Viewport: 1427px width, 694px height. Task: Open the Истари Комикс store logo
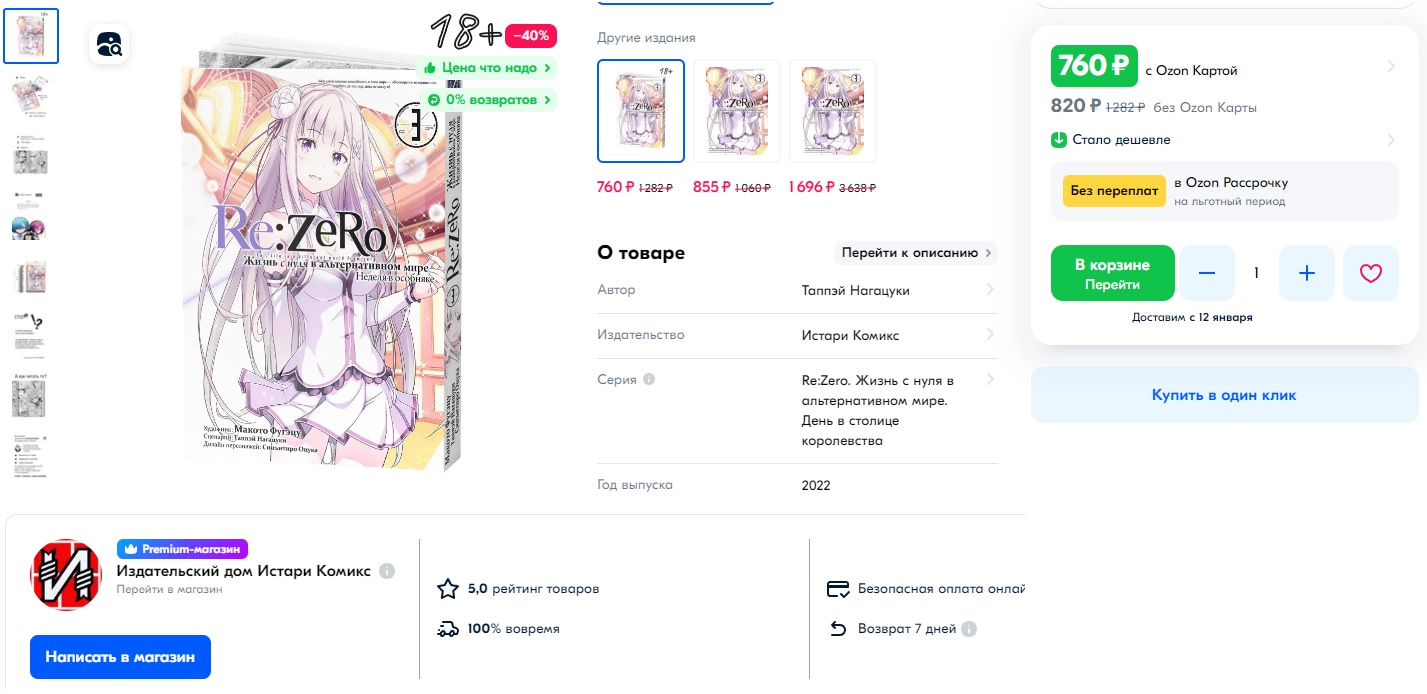pos(66,575)
